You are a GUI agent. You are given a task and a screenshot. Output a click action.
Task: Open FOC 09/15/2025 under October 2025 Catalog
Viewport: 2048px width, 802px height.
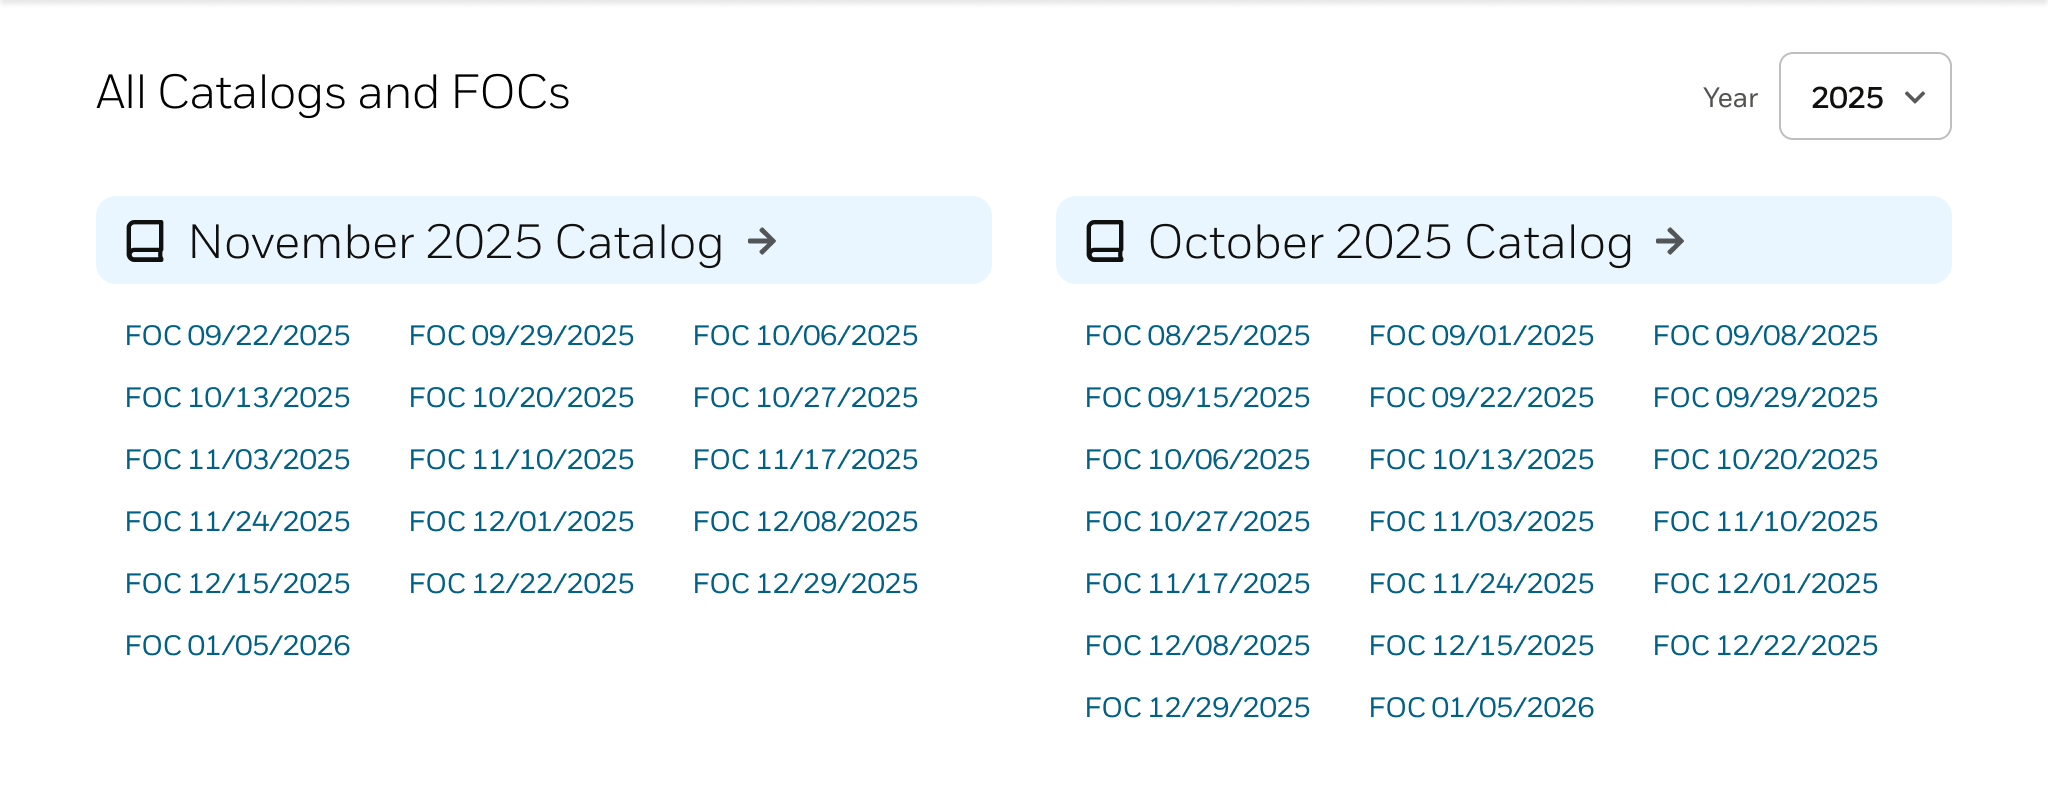1197,398
